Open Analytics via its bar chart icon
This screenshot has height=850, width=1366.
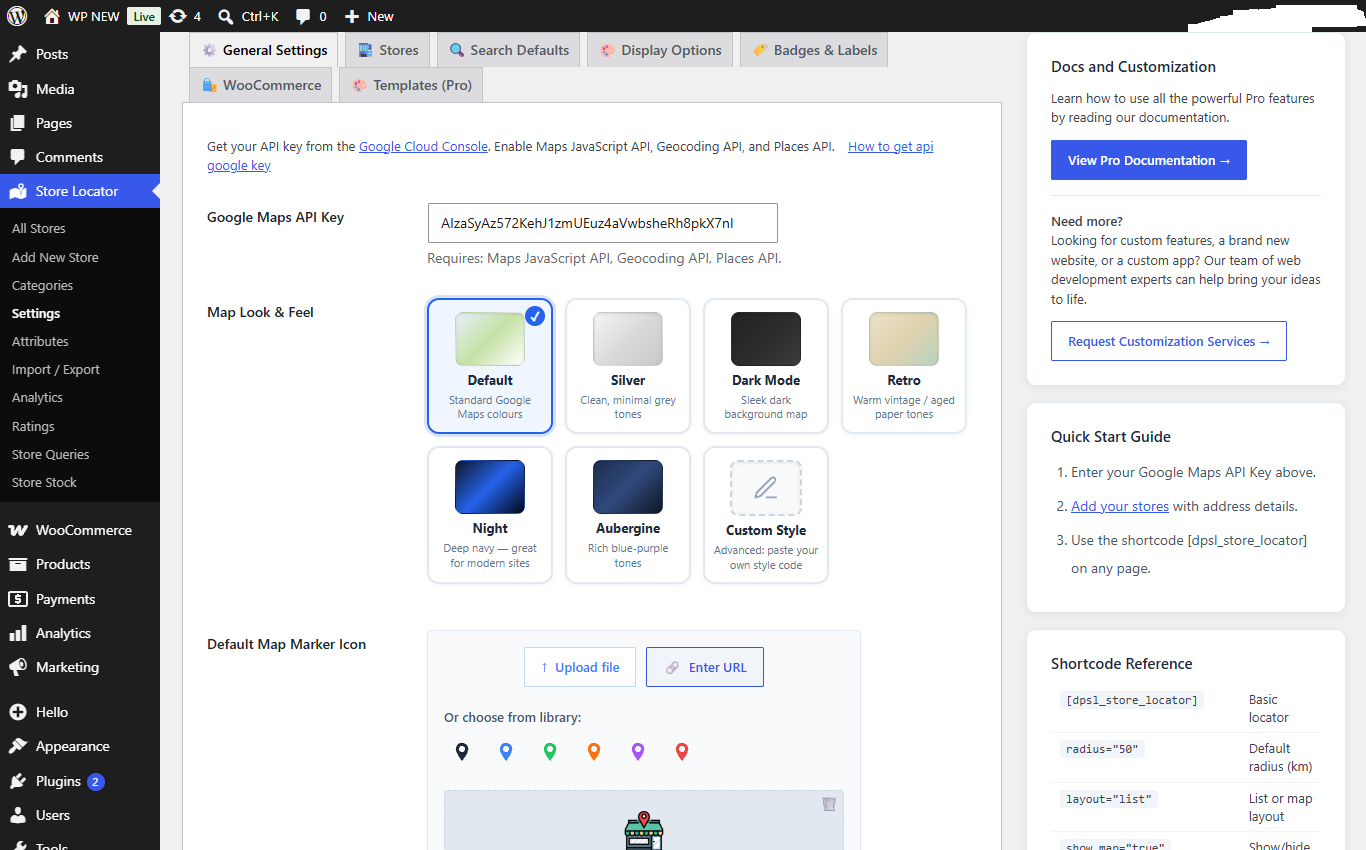click(18, 633)
